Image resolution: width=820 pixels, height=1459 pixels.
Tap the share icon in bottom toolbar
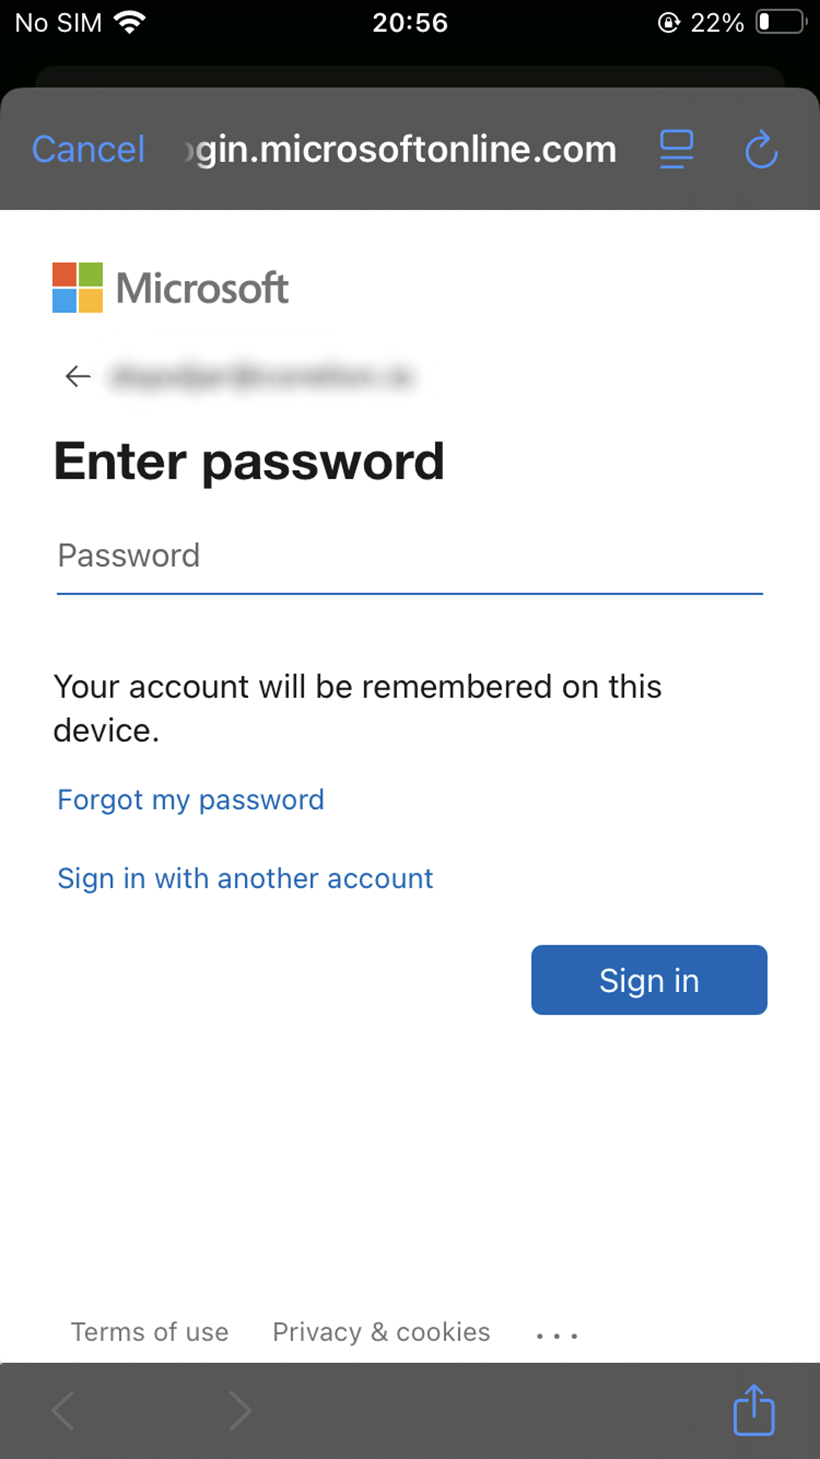click(x=754, y=1410)
